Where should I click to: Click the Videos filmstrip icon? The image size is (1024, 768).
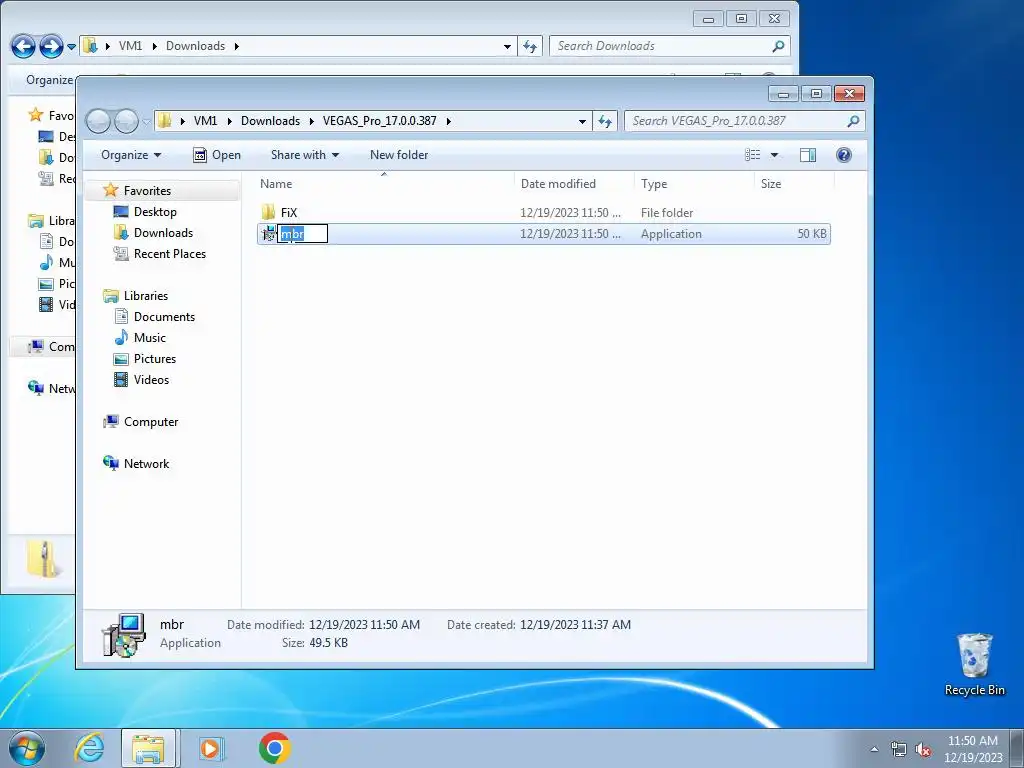(x=121, y=379)
